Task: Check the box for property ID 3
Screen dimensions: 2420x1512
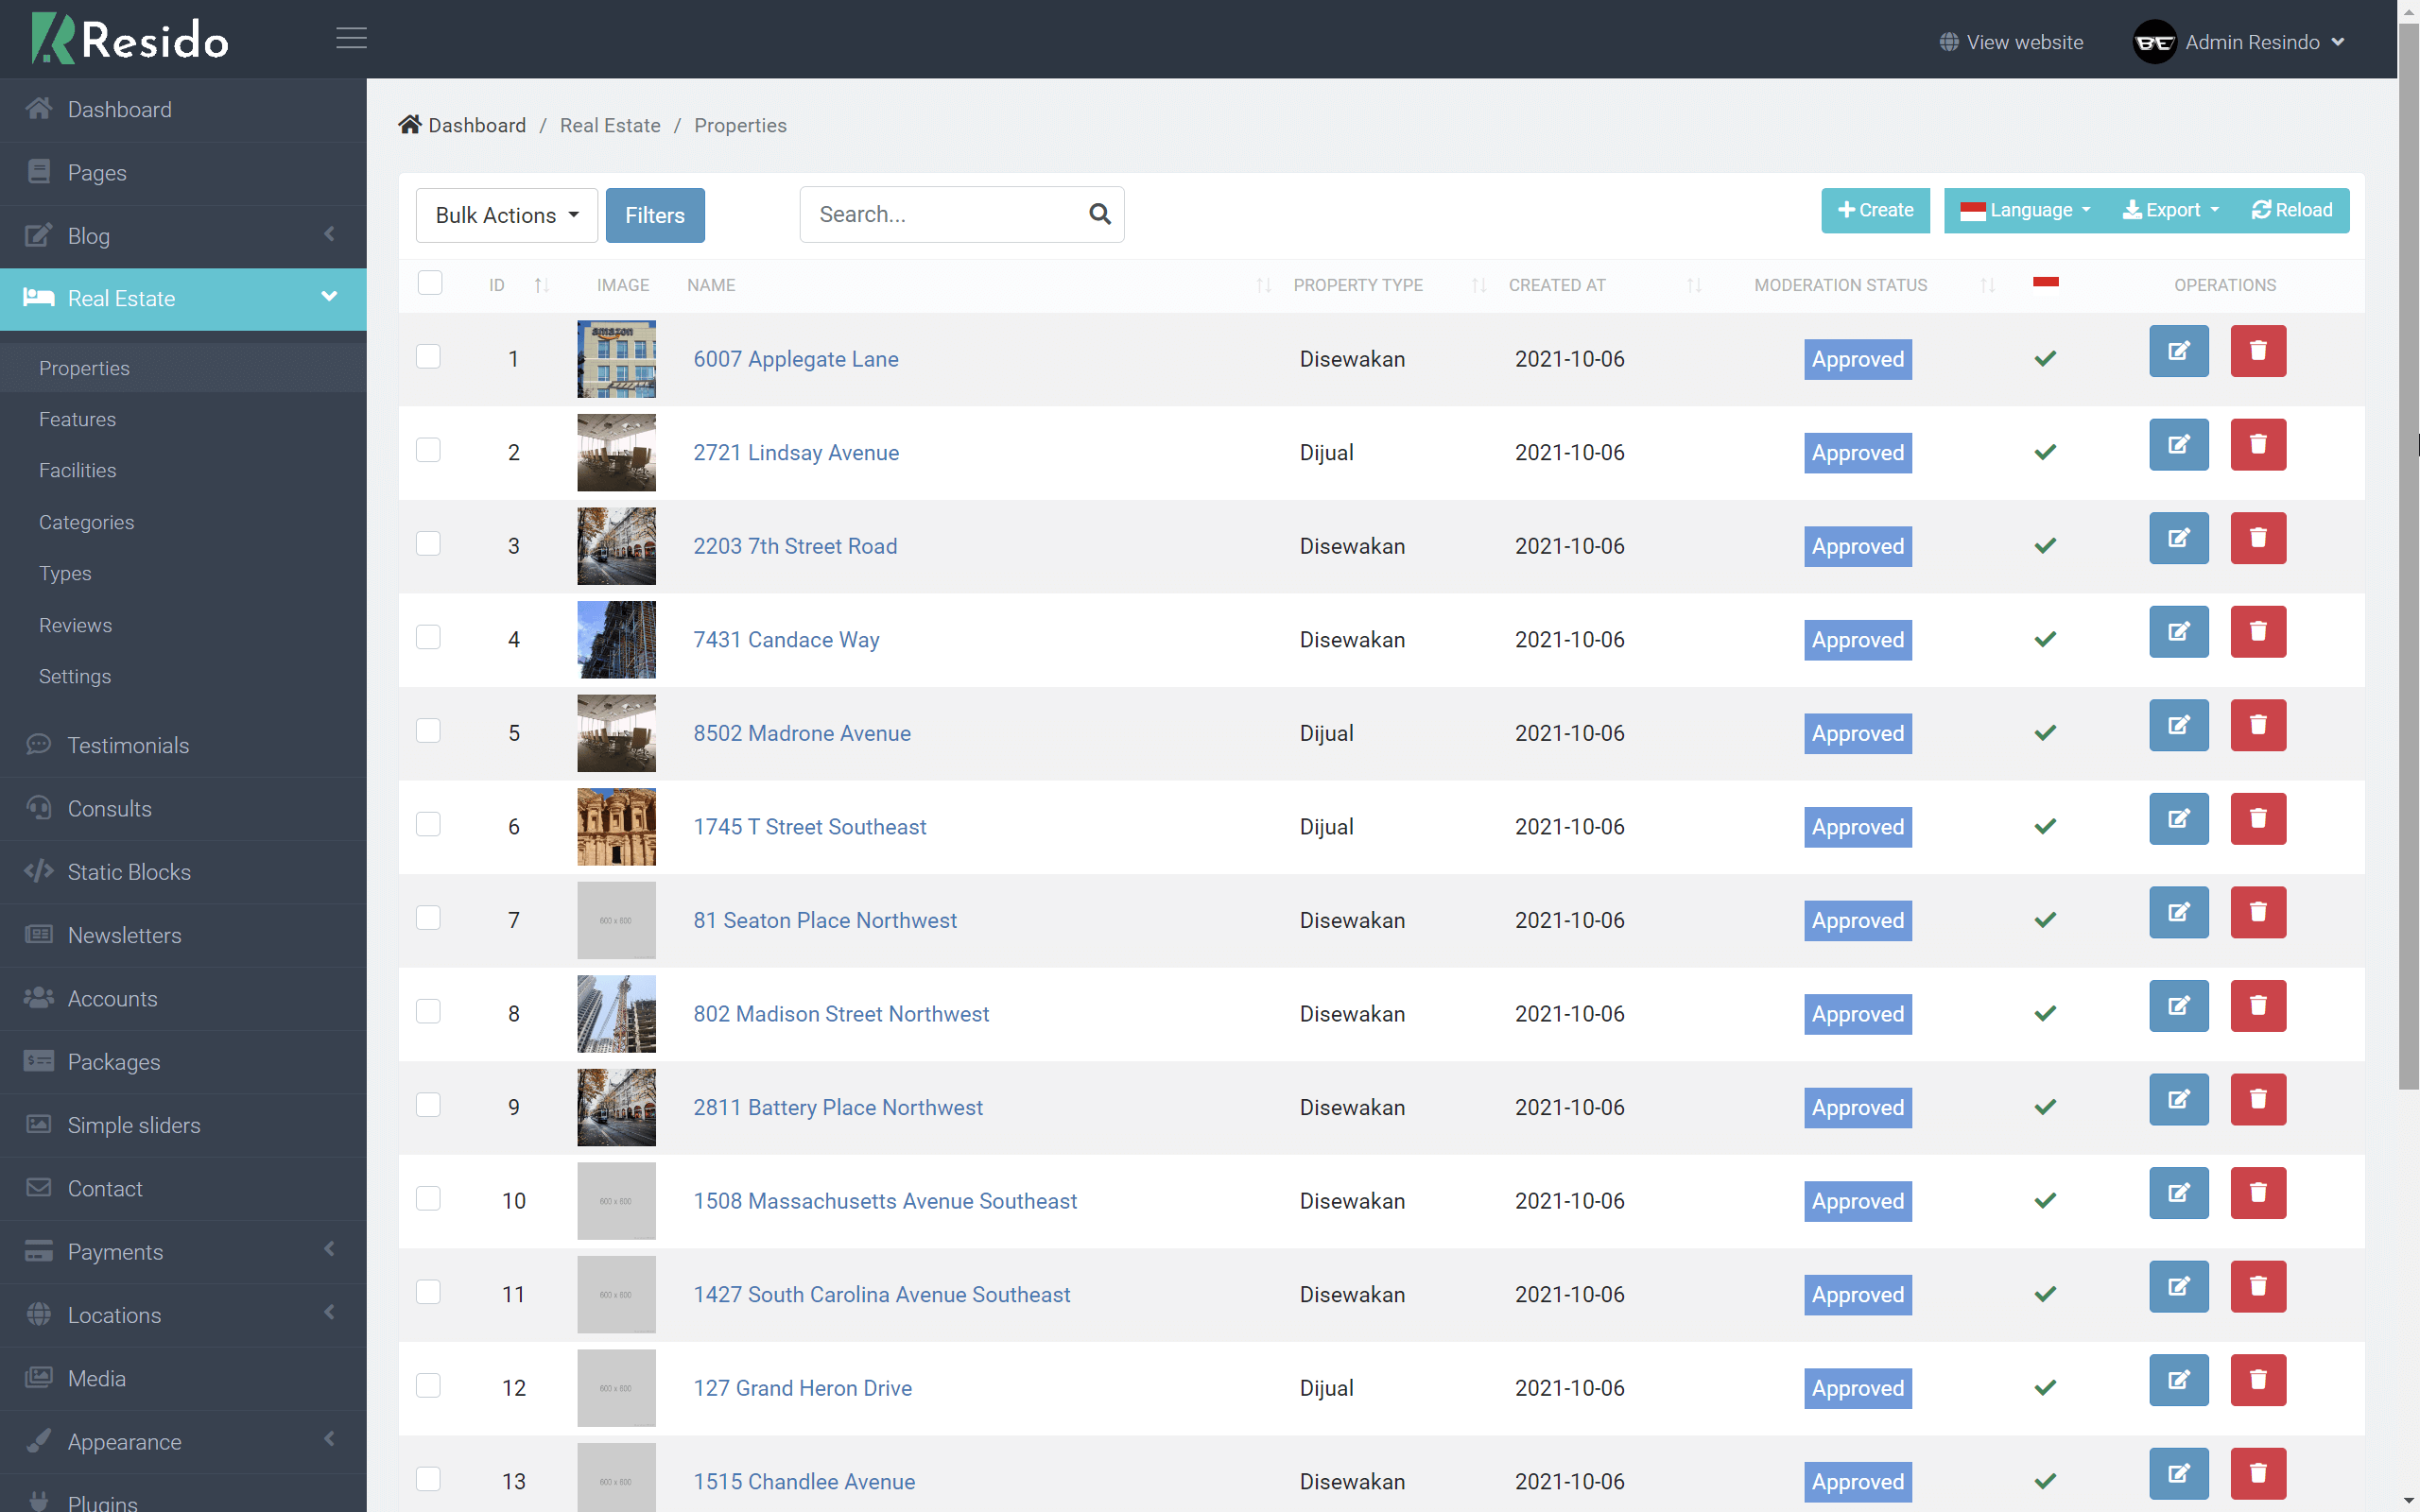Action: [428, 544]
